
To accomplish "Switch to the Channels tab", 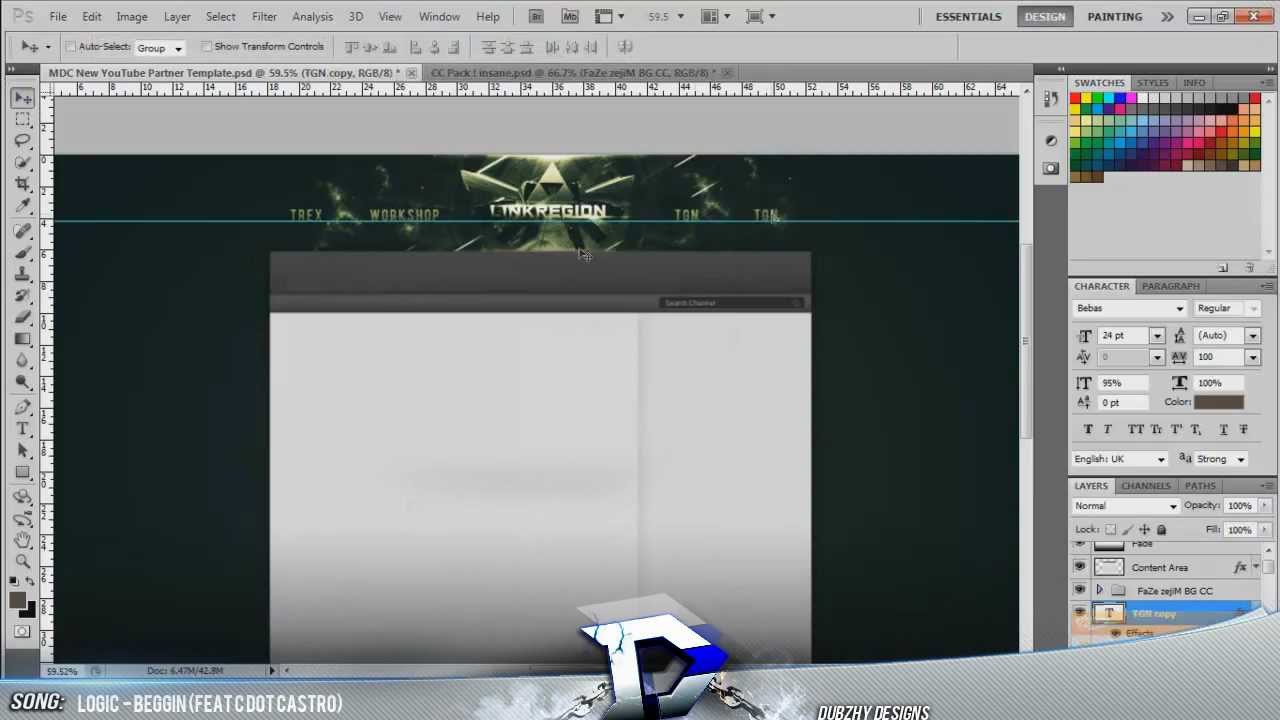I will coord(1145,486).
